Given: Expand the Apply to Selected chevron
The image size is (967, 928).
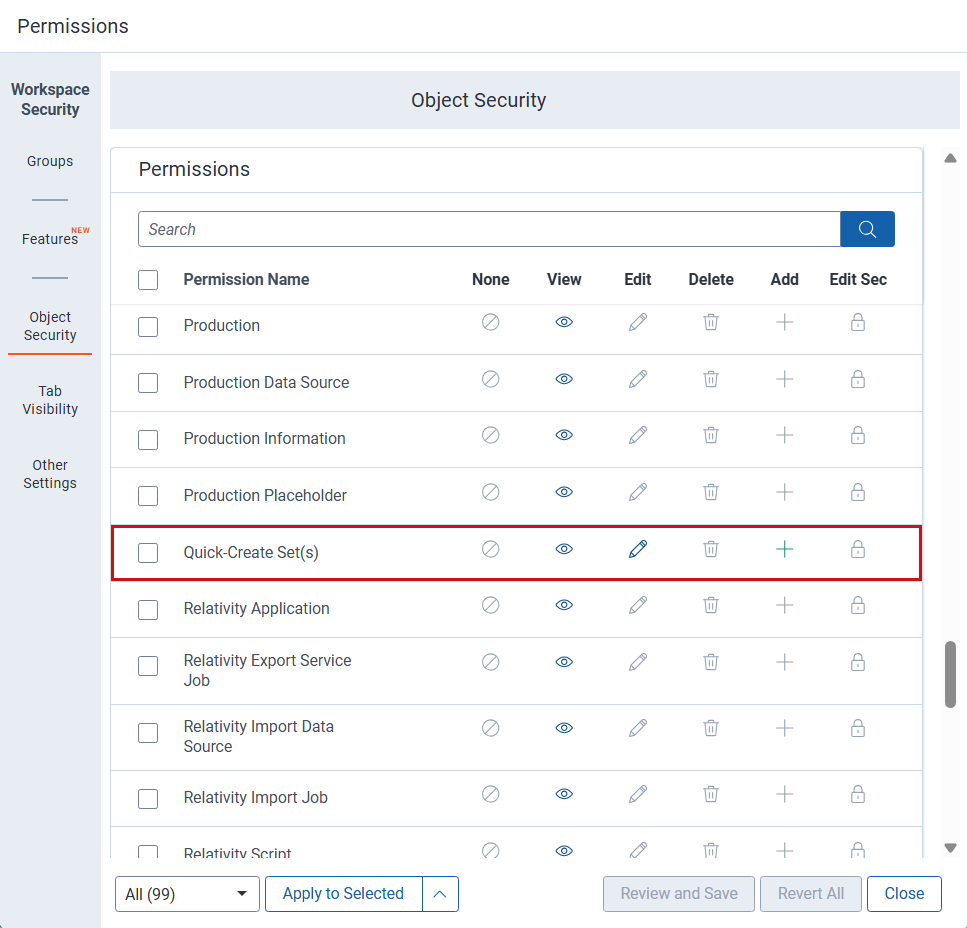Looking at the screenshot, I should pyautogui.click(x=441, y=893).
